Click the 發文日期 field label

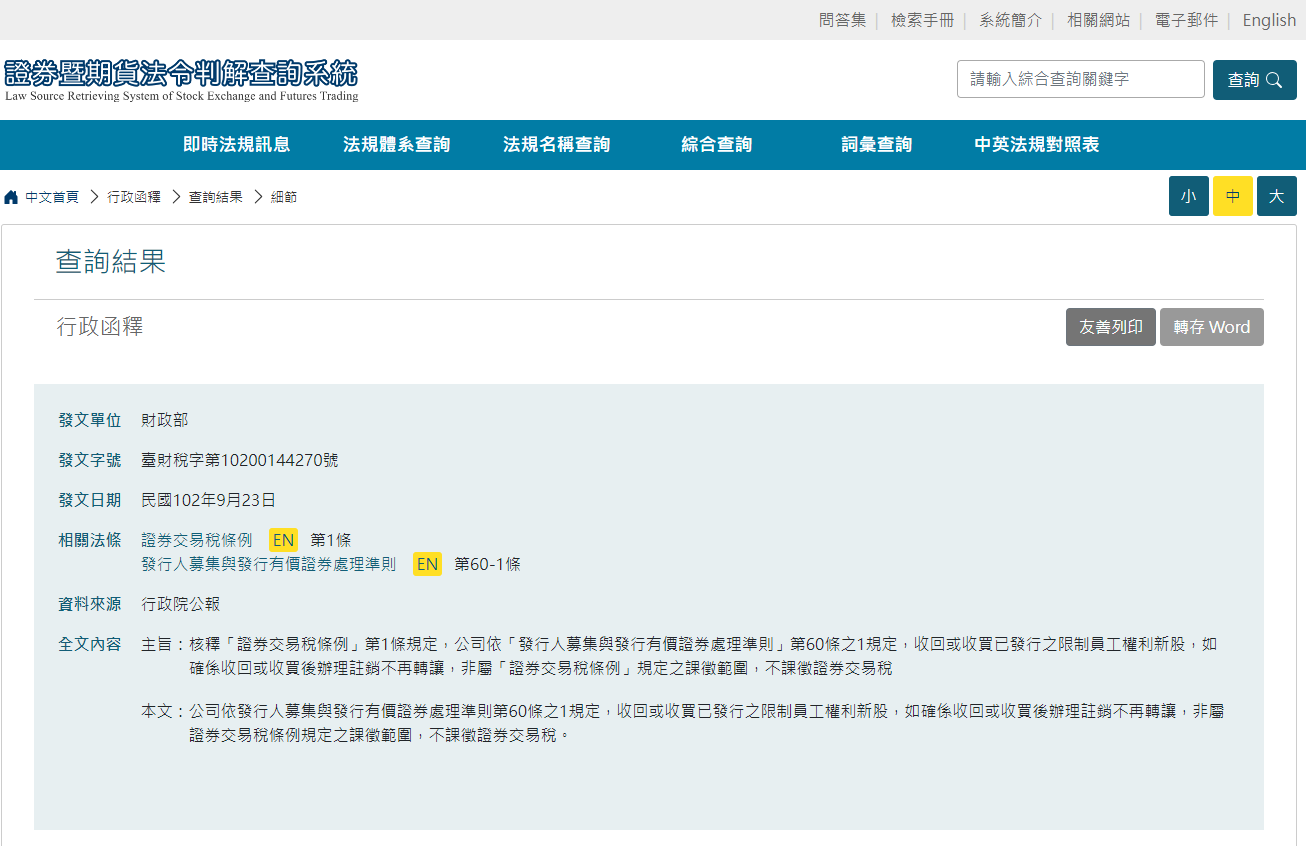[90, 500]
